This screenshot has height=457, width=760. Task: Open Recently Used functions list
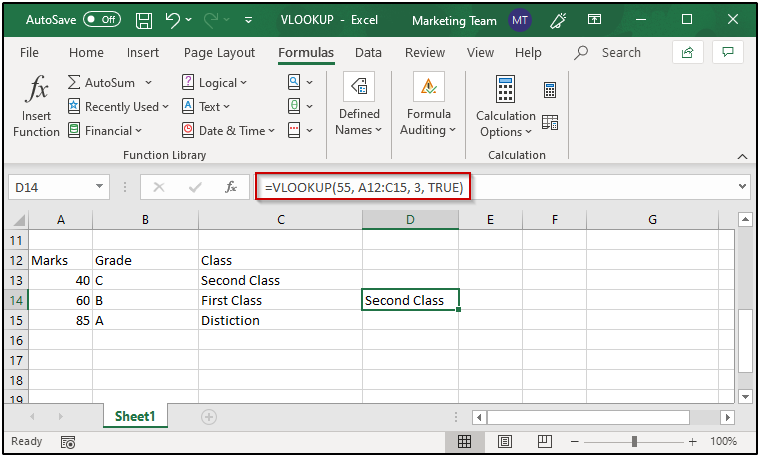pyautogui.click(x=118, y=107)
